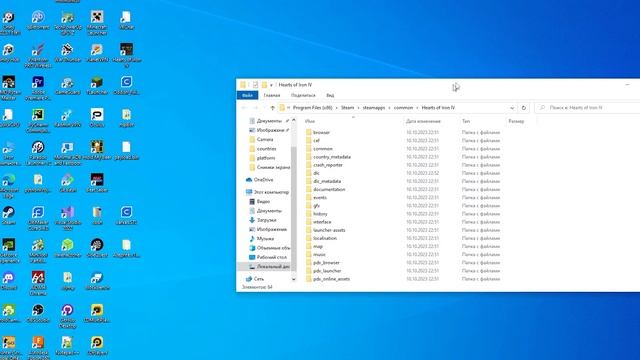The image size is (640, 360).
Task: Open the Visual Studio 2022 shortcut
Action: click(x=67, y=218)
